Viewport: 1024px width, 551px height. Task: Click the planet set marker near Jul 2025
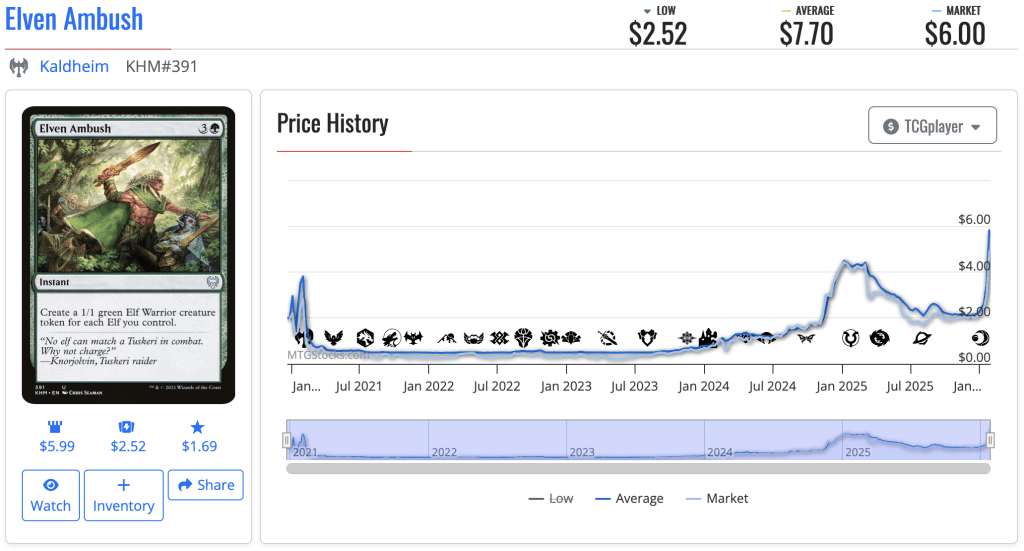[x=922, y=338]
